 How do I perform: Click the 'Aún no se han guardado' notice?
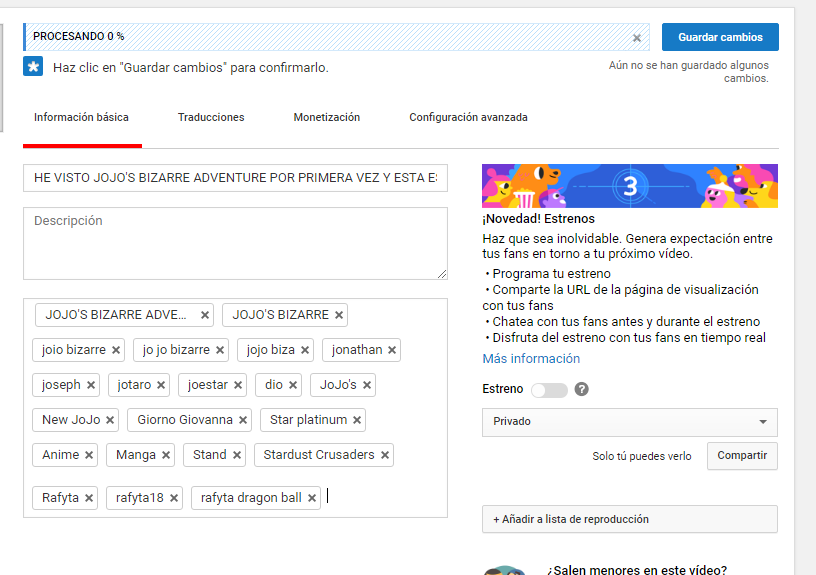click(x=688, y=72)
